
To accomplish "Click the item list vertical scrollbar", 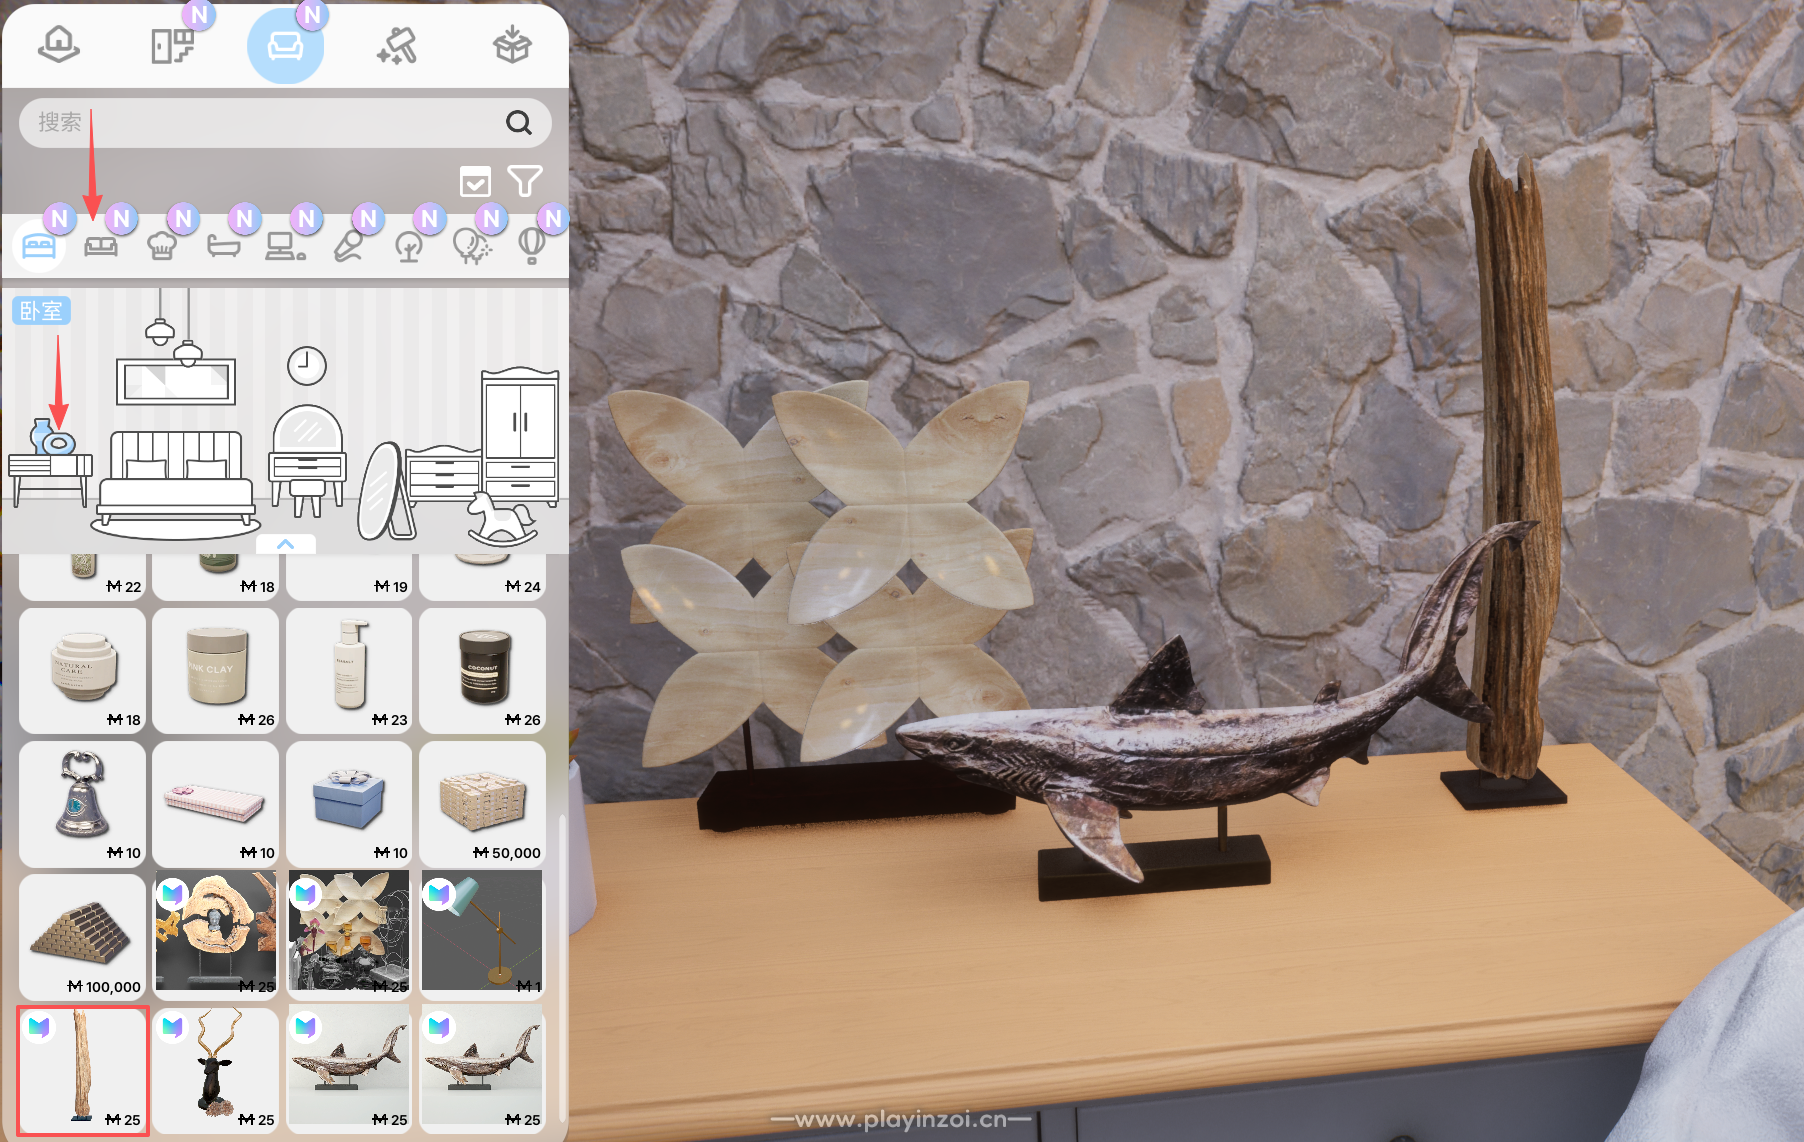I will (562, 960).
